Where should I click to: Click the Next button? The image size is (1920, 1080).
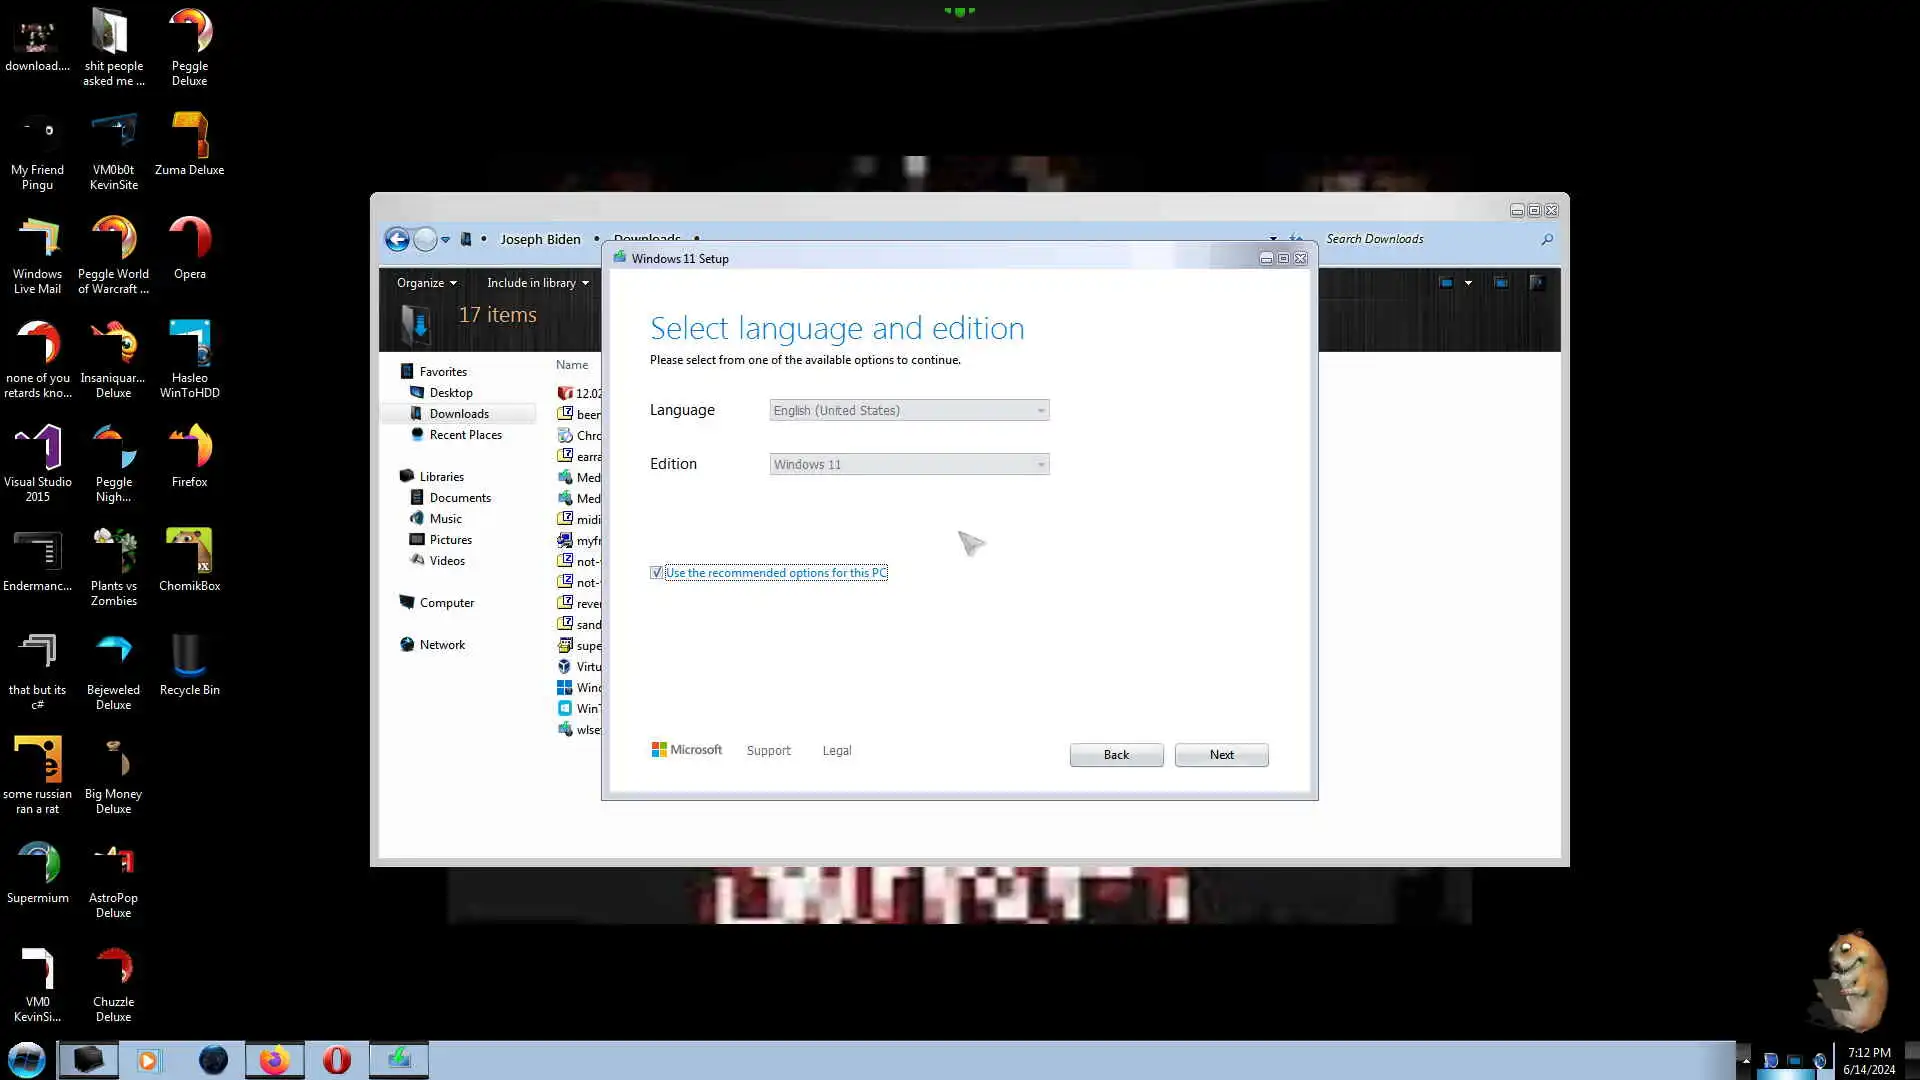click(x=1221, y=755)
